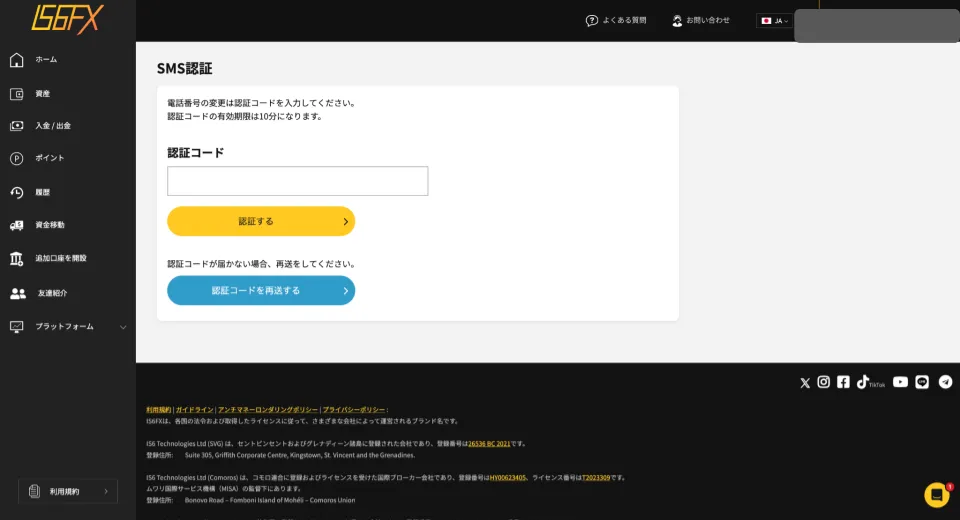960x520 pixels.
Task: Open アンチマネーロンダリングポリシー footer link
Action: (268, 410)
